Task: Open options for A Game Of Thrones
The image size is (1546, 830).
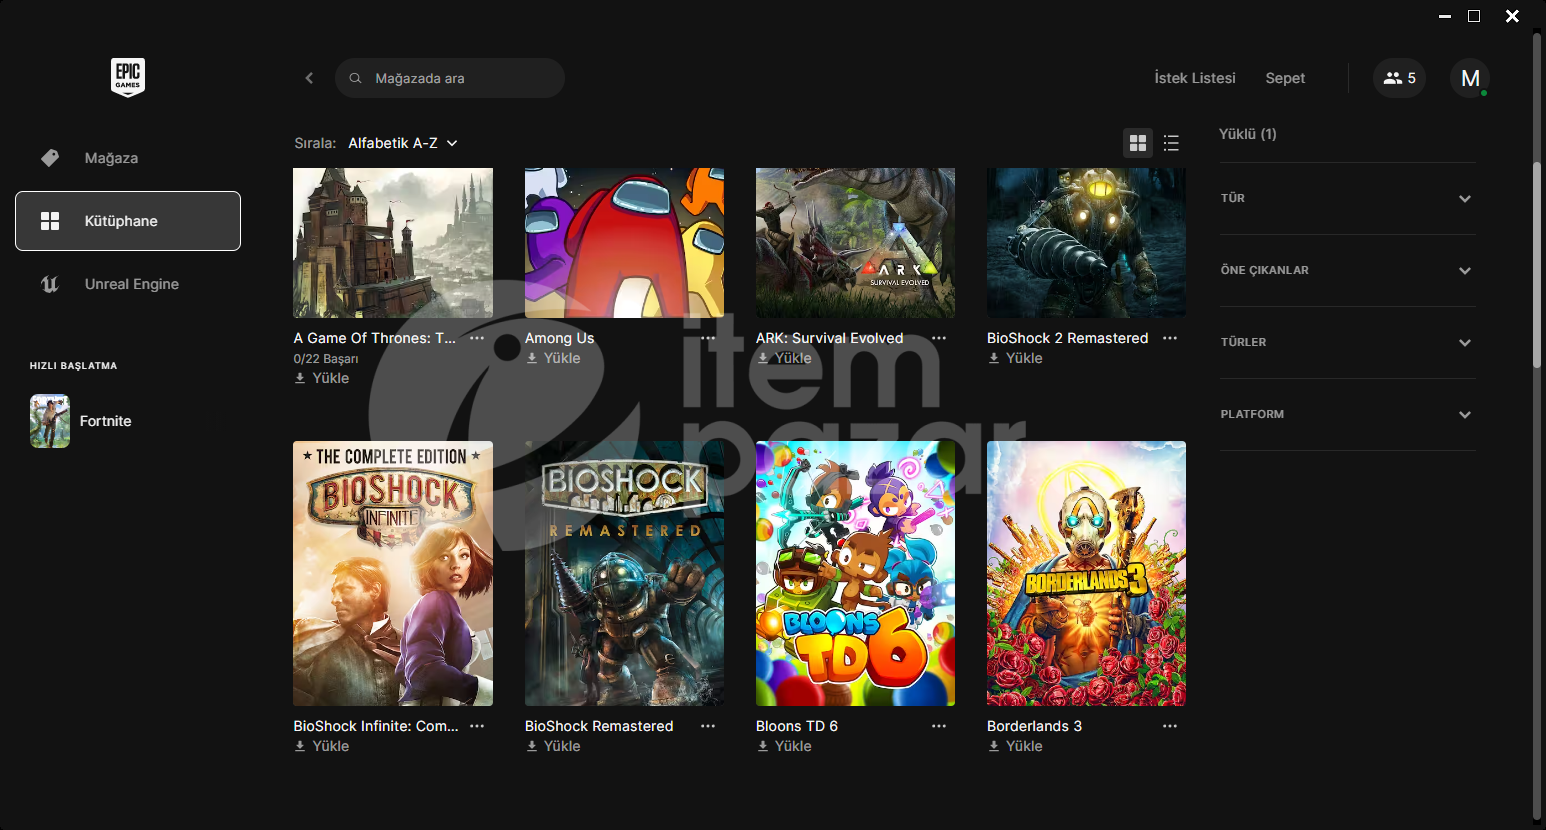Action: tap(477, 338)
